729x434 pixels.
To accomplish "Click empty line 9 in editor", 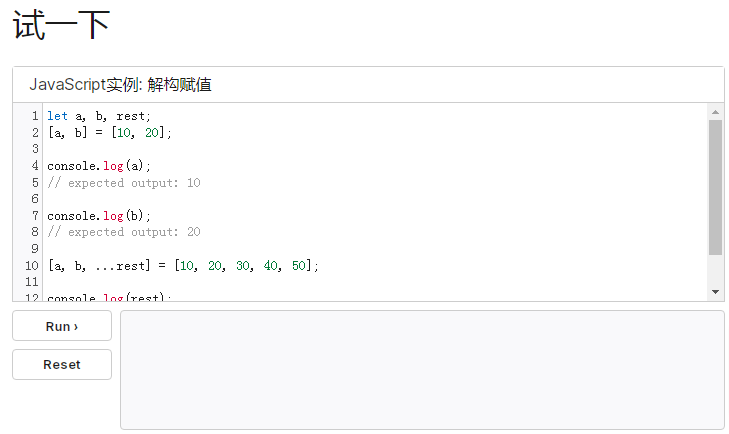I will (x=200, y=249).
